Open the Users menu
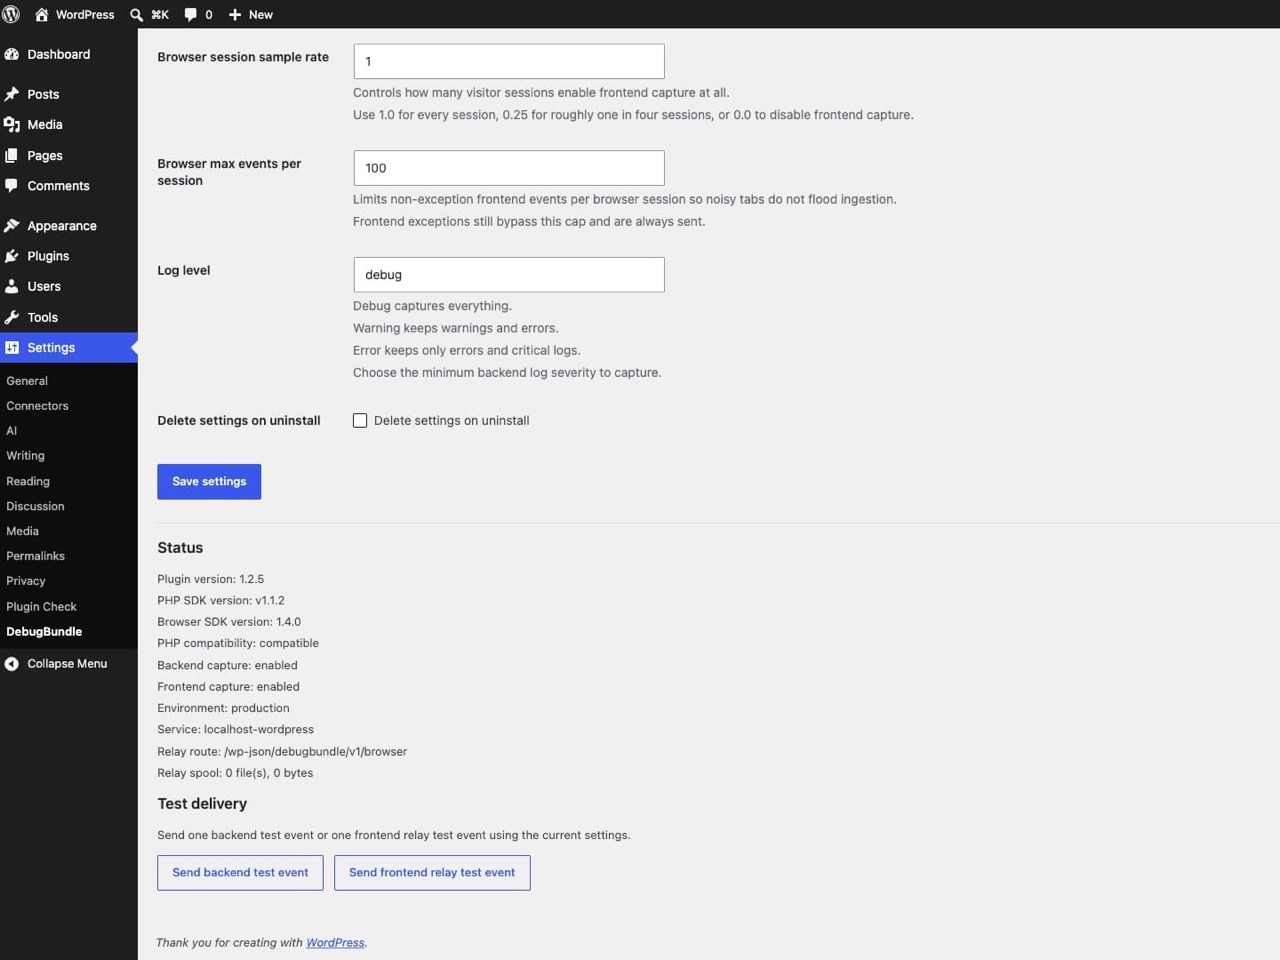Viewport: 1280px width, 960px height. click(69, 286)
